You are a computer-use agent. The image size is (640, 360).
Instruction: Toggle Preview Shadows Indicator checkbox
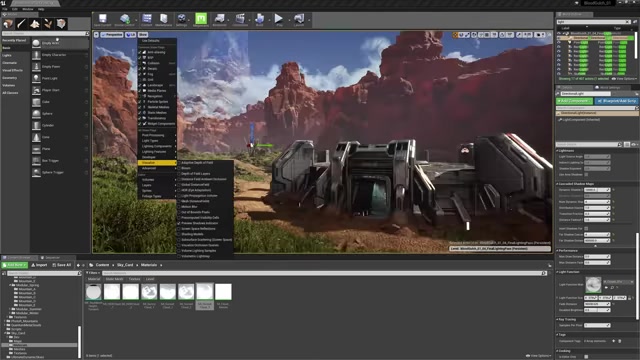179,223
